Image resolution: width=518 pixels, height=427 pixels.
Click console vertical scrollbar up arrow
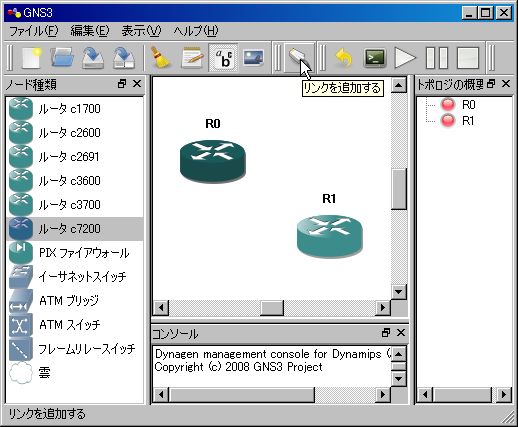point(399,354)
